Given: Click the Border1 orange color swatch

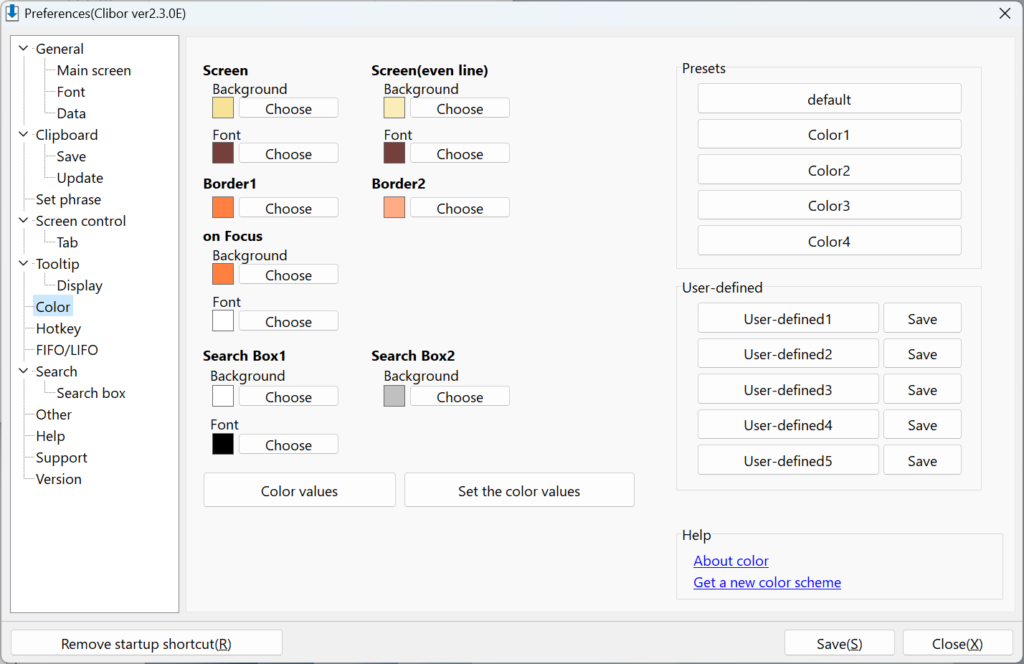Looking at the screenshot, I should (223, 208).
